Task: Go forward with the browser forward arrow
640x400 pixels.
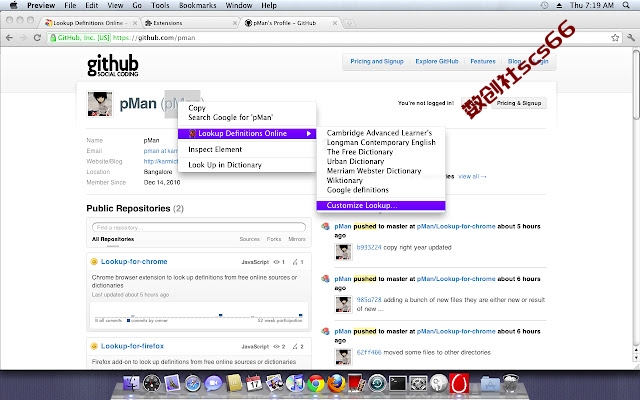Action: (x=23, y=38)
